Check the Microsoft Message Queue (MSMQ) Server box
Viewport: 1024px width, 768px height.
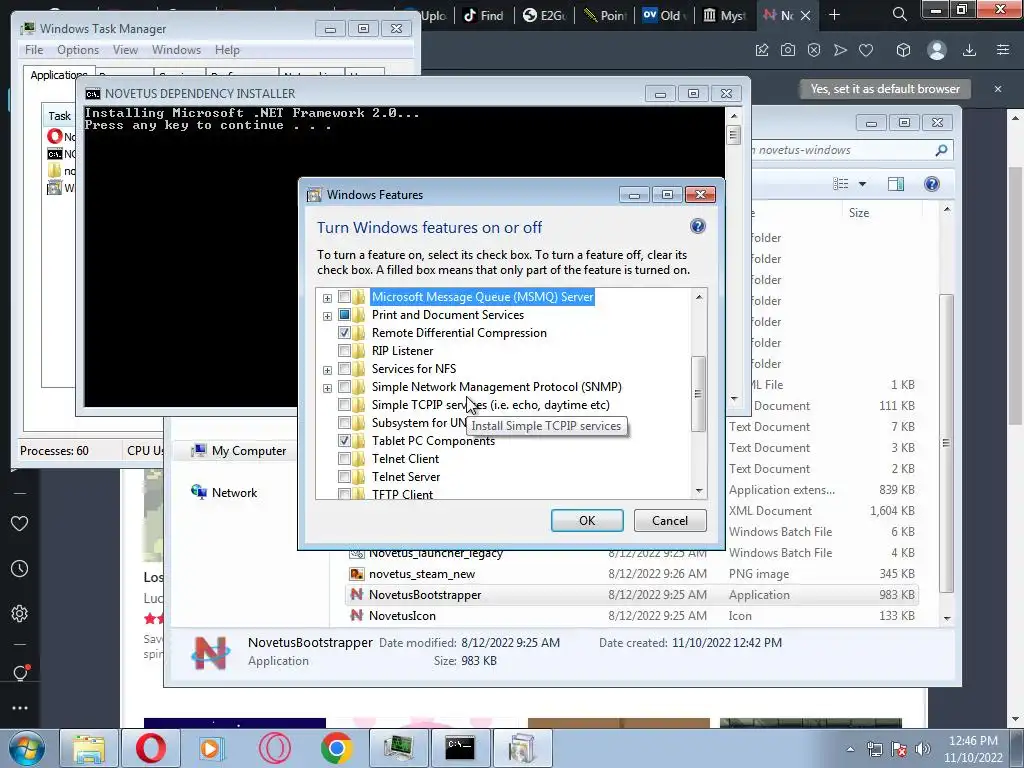344,297
